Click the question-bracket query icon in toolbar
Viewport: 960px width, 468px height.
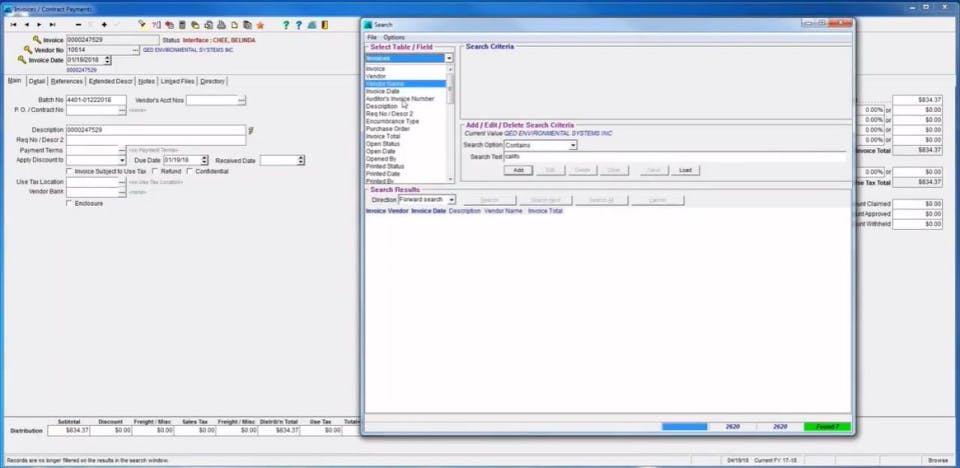point(156,25)
